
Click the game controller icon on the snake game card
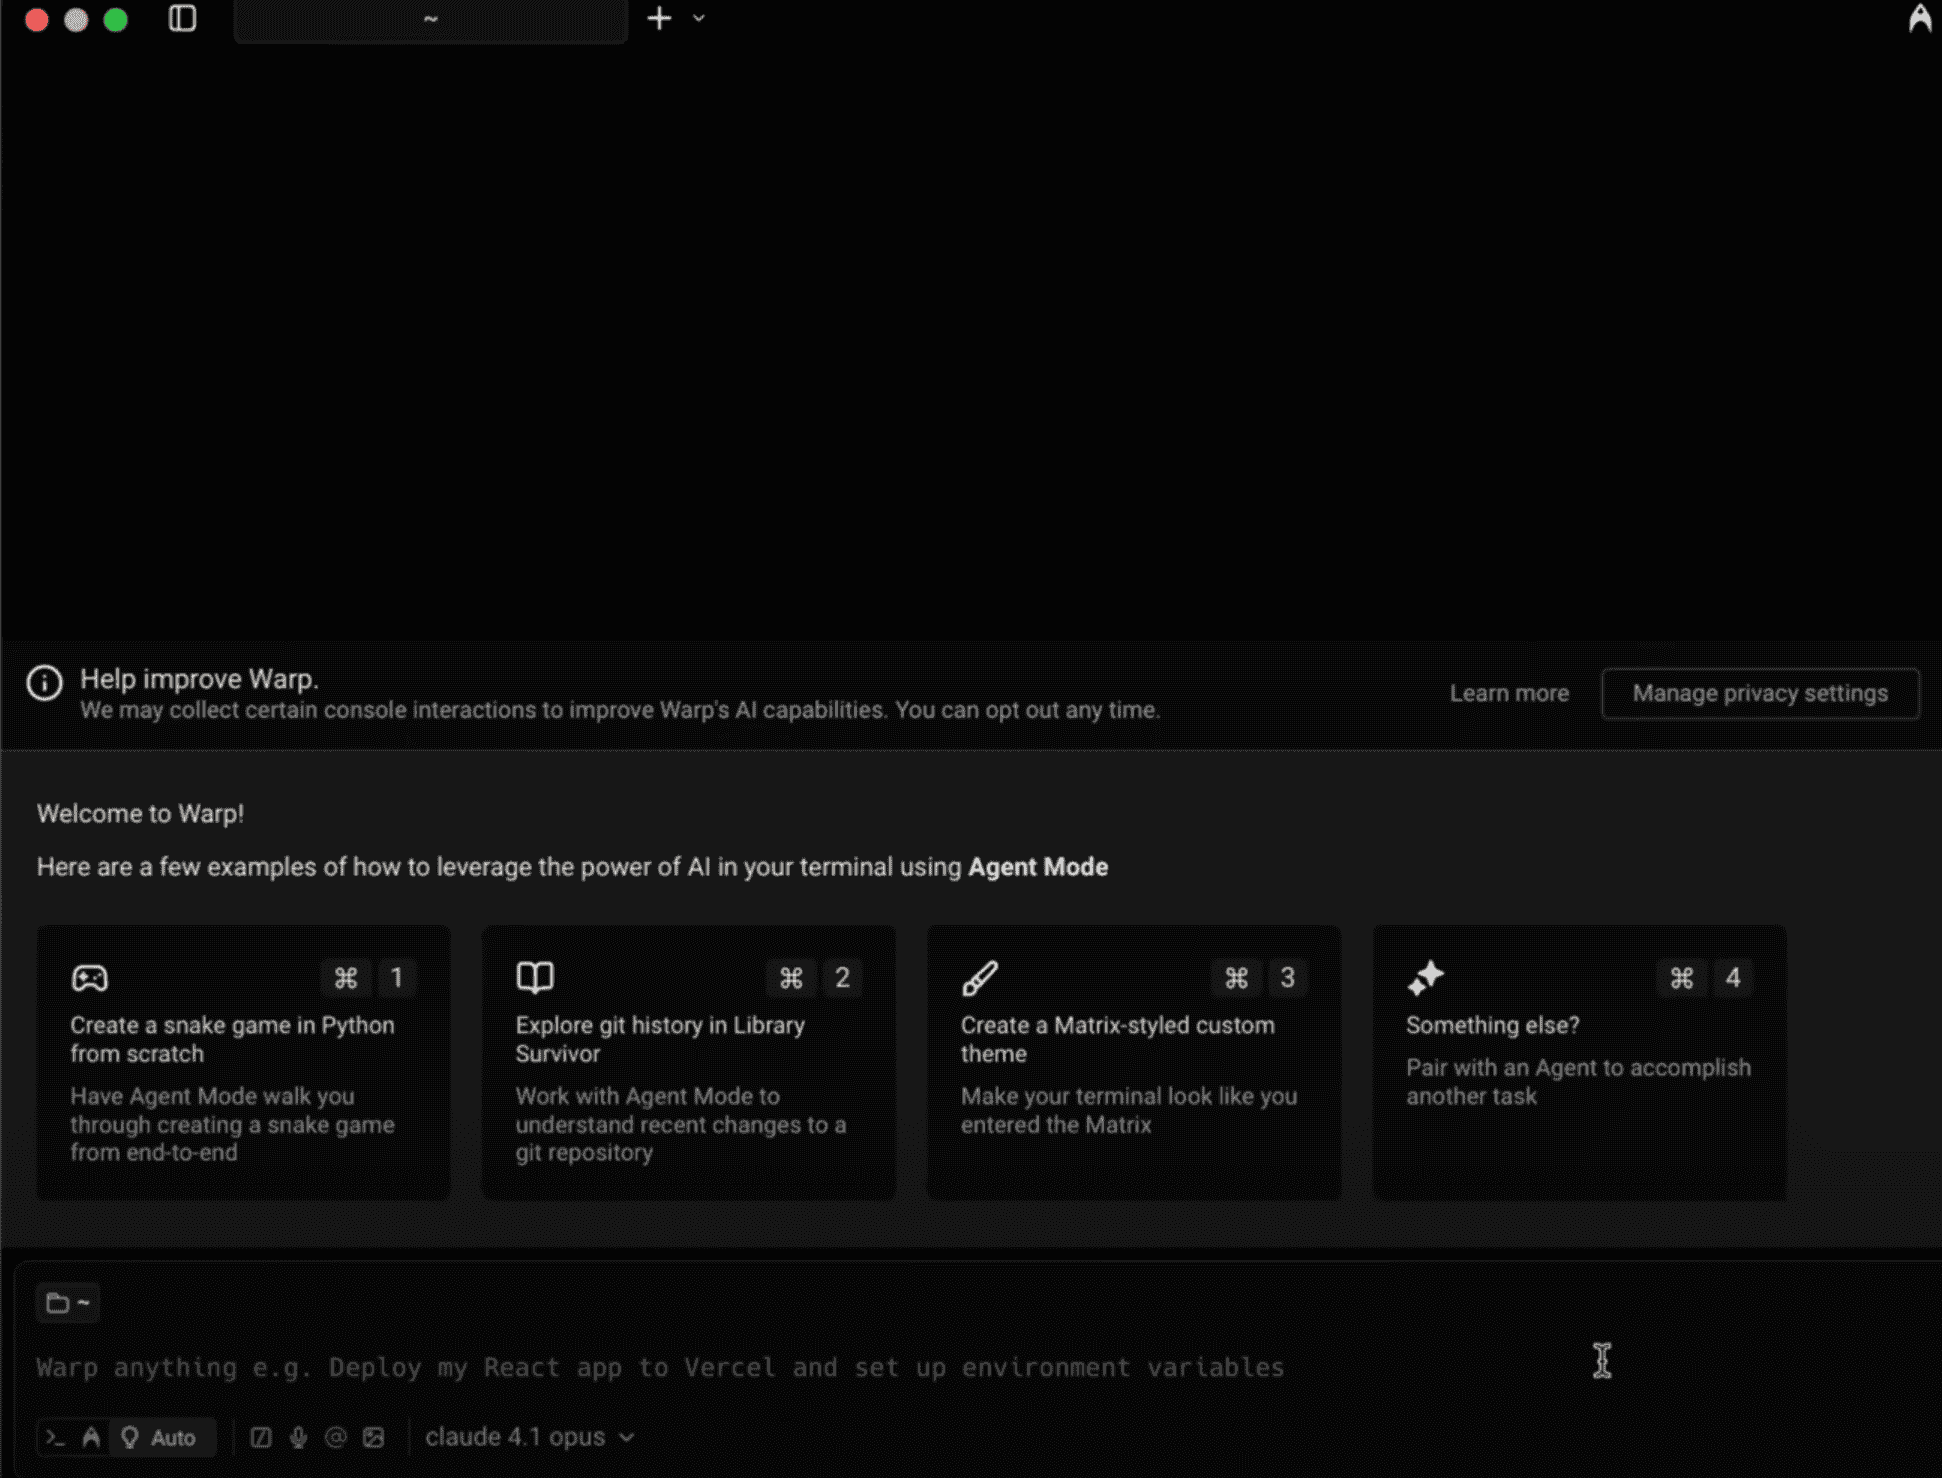(89, 977)
